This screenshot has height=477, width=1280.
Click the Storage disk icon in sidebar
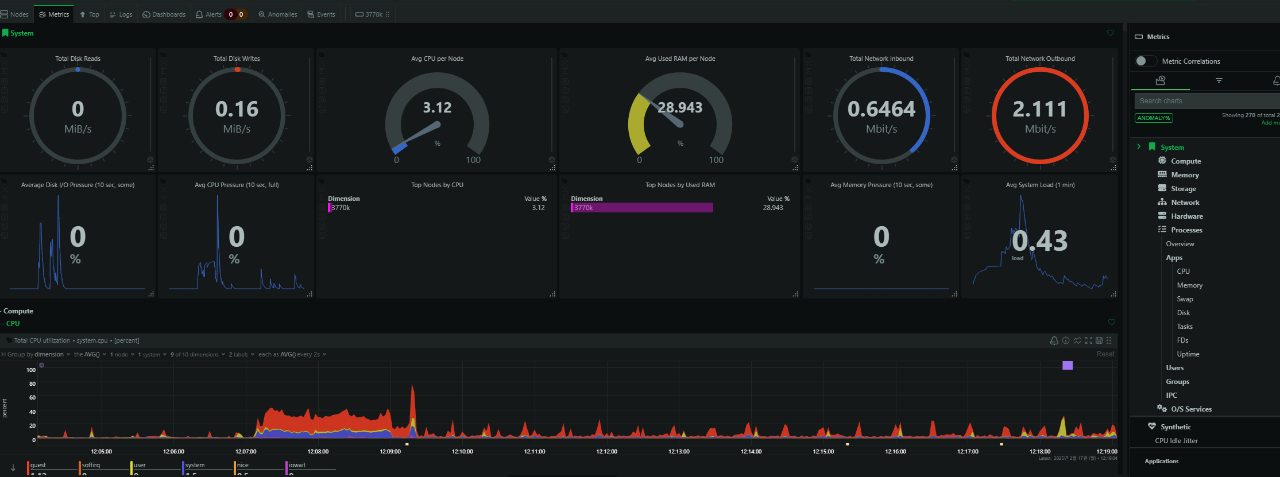(1162, 188)
